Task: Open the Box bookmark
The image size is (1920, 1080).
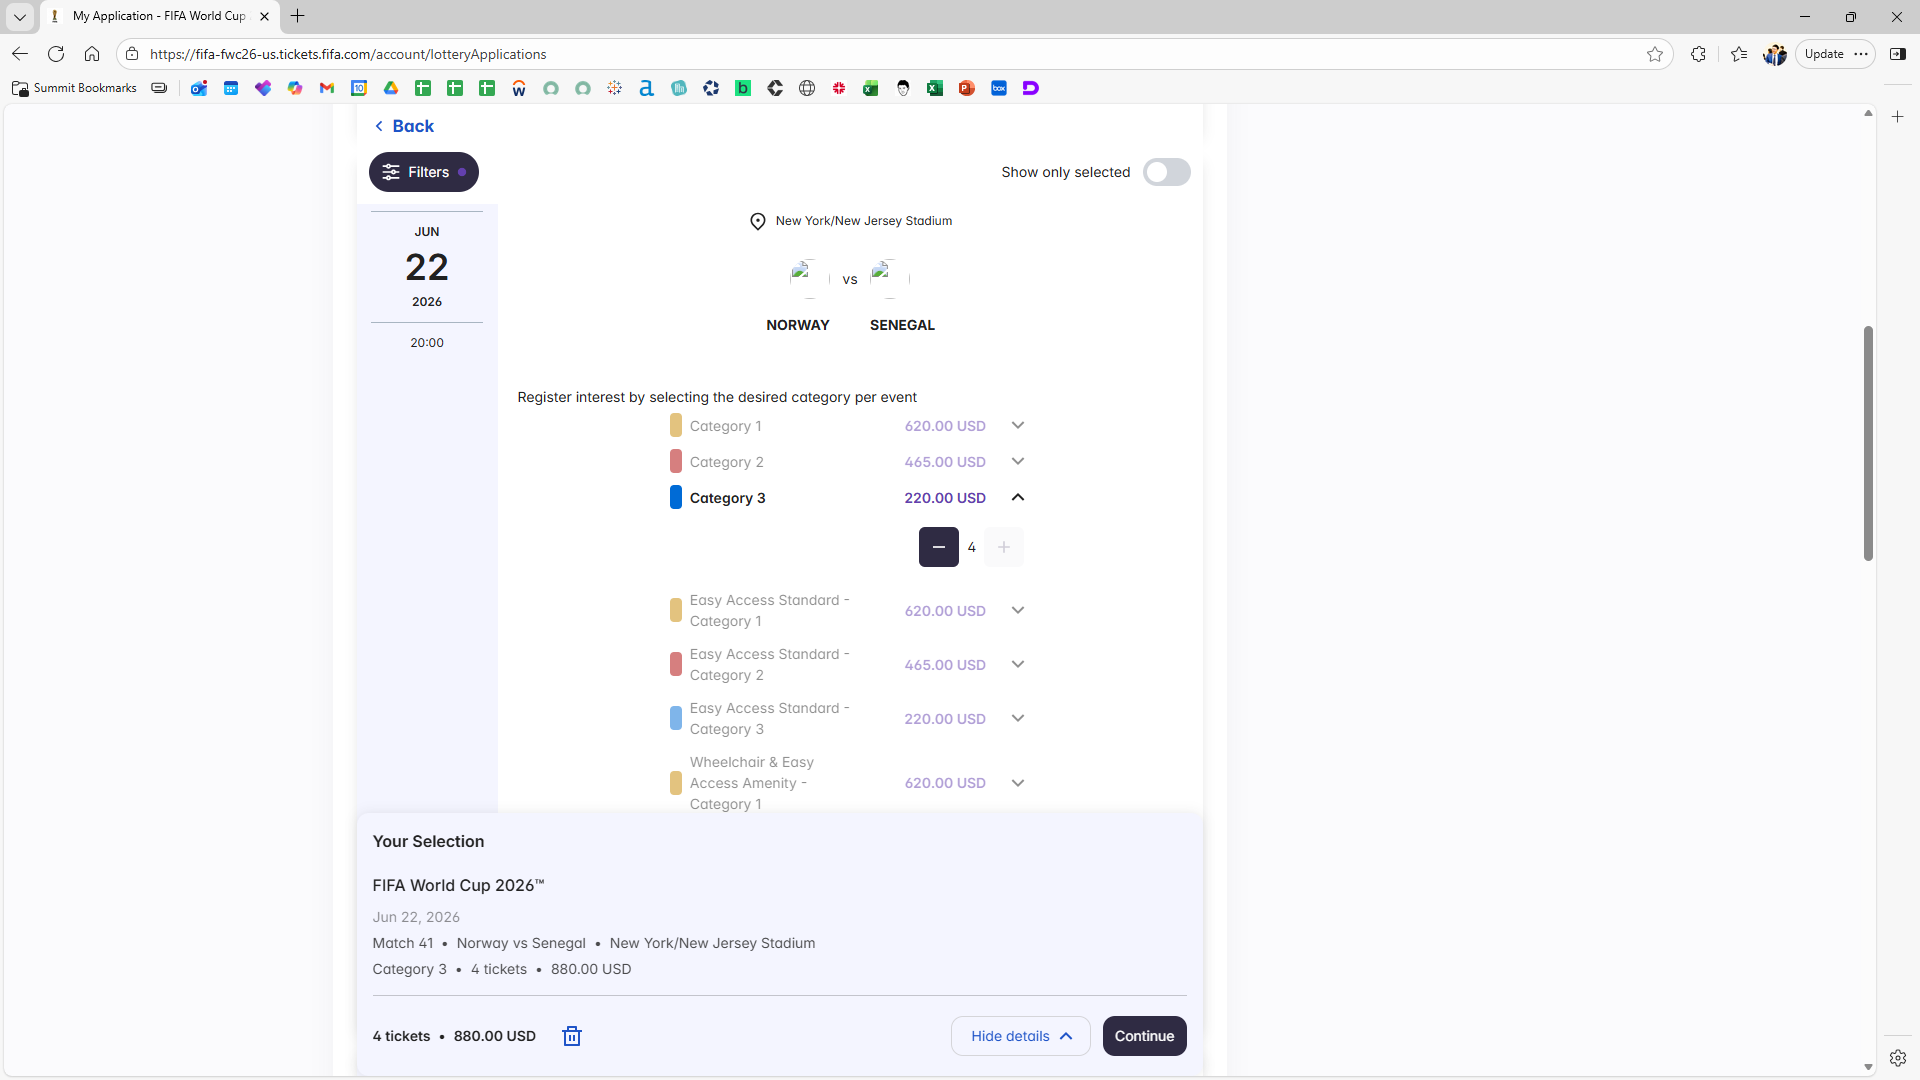Action: 999,88
